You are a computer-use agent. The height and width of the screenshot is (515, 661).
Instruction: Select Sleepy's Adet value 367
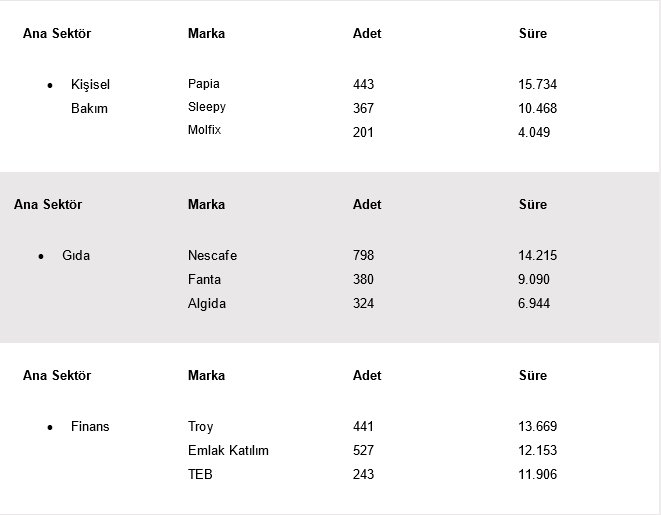pos(363,109)
